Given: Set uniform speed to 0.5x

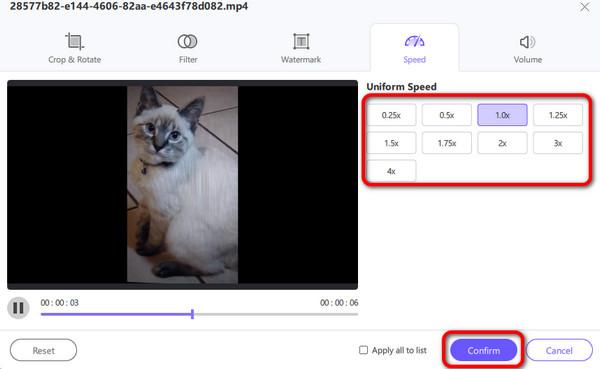Looking at the screenshot, I should click(447, 115).
